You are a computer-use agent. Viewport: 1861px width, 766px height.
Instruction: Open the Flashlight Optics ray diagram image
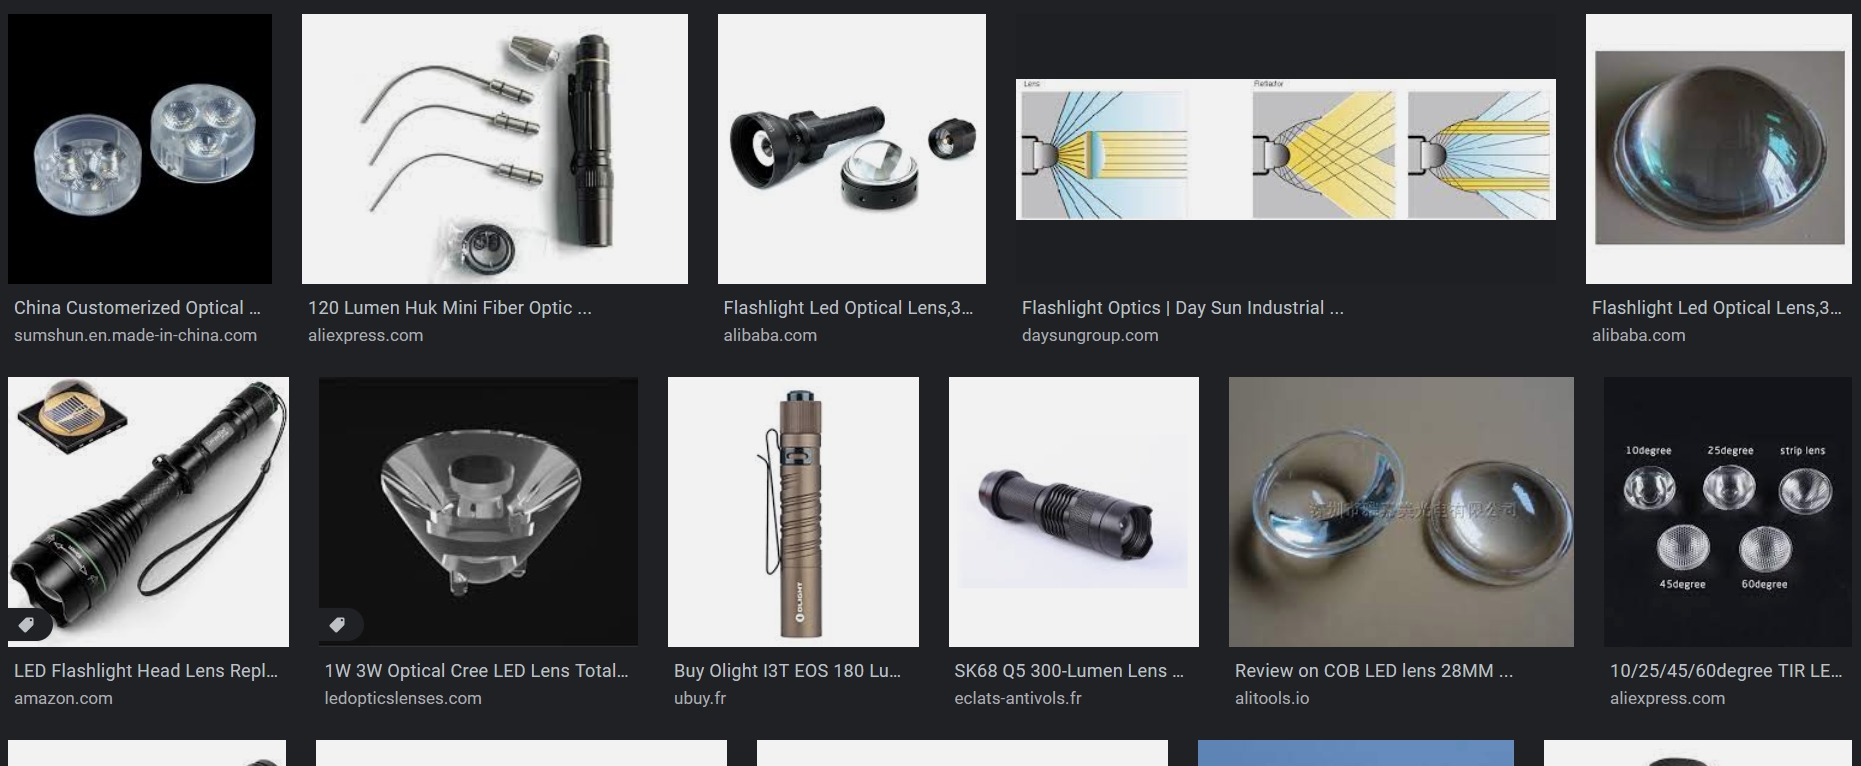pos(1286,149)
